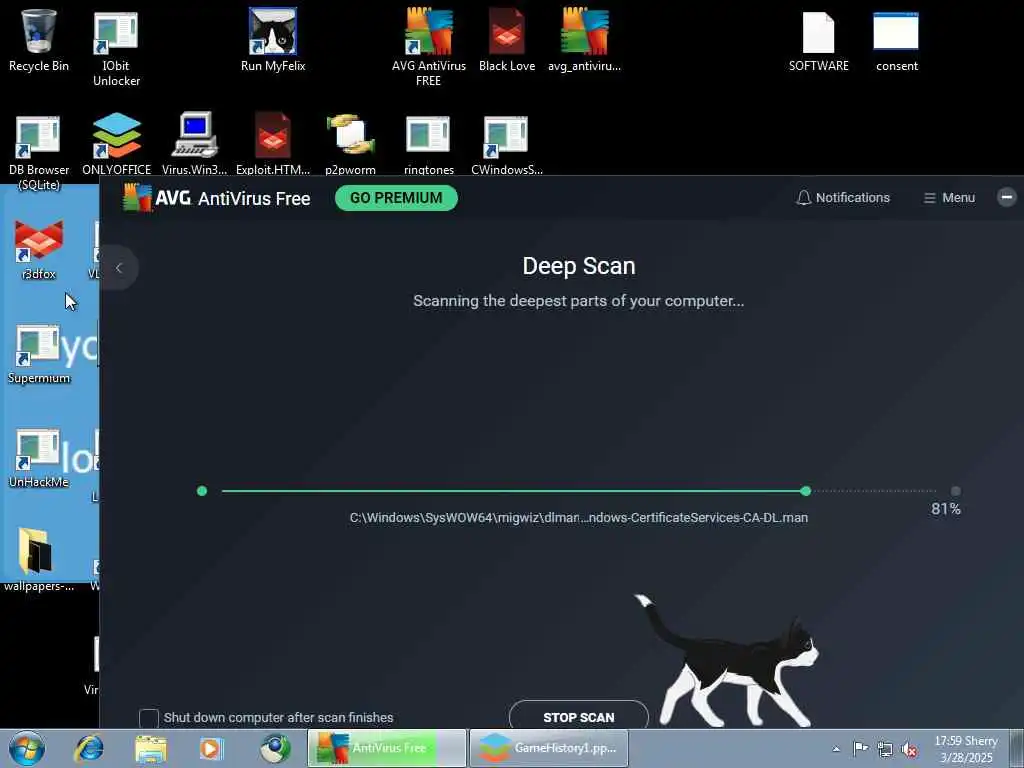1024x768 pixels.
Task: Click the 81% scan progress label
Action: [946, 509]
